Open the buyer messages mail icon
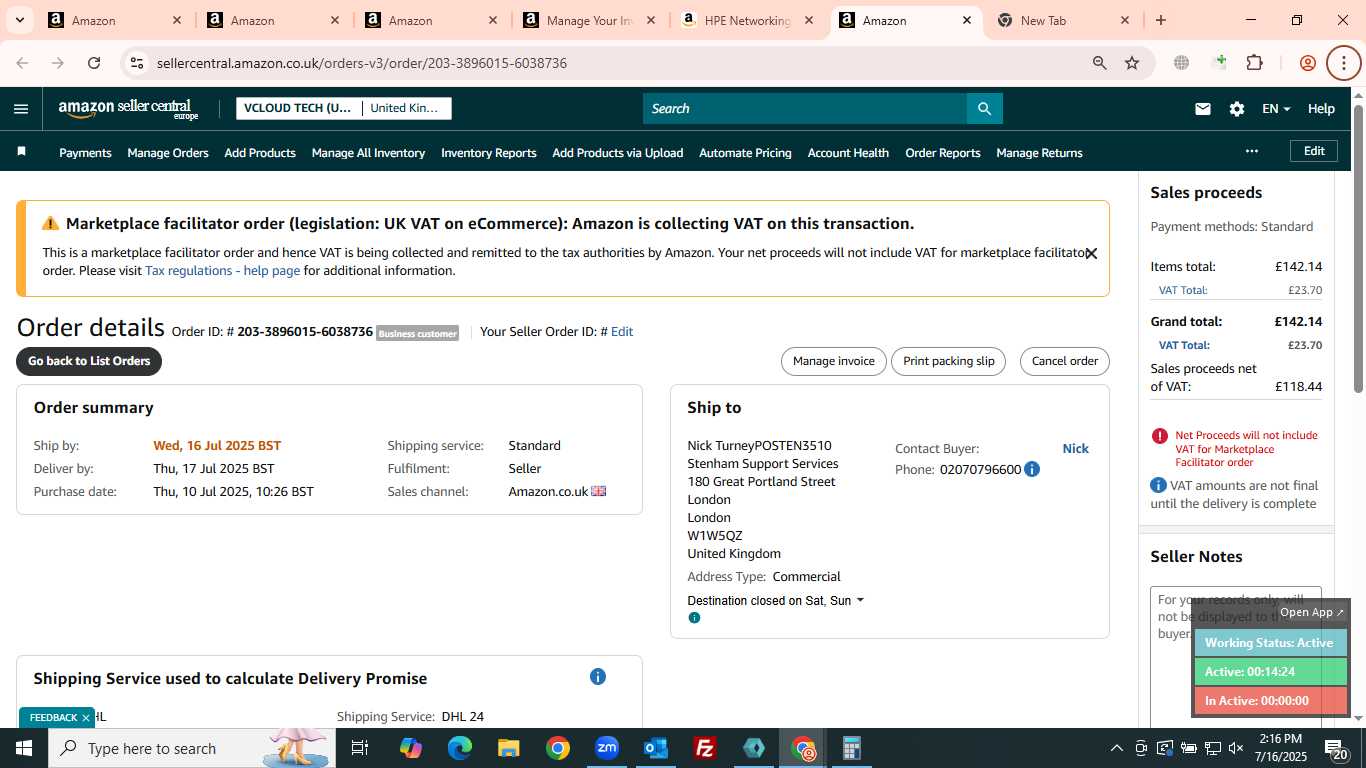 pos(1203,109)
